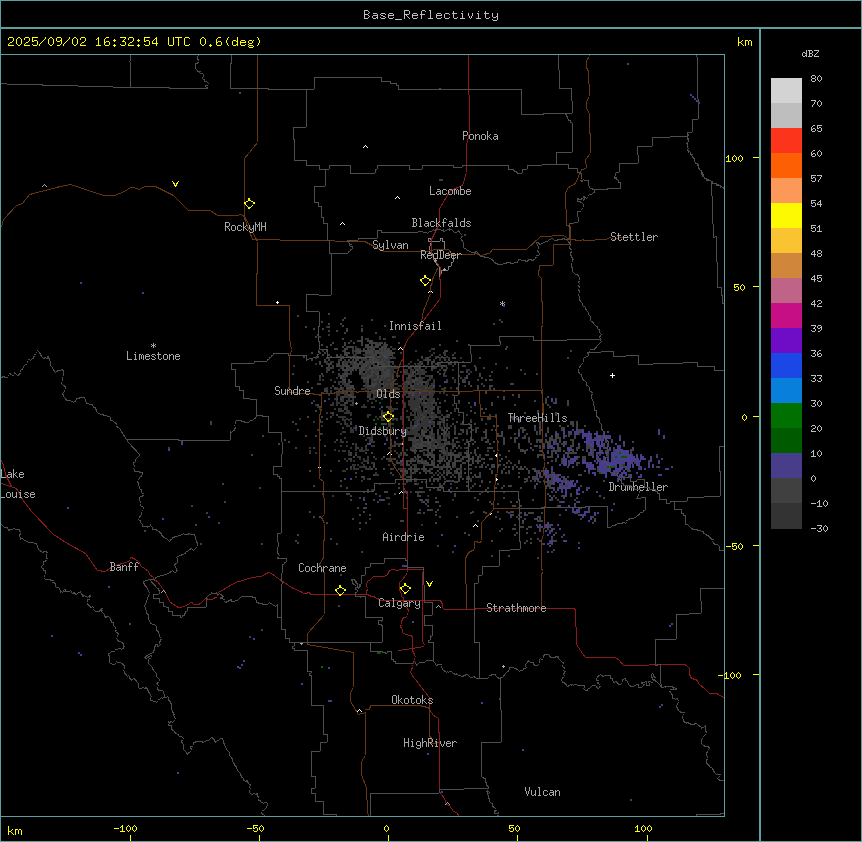Click the Innisfail city label

click(x=415, y=326)
